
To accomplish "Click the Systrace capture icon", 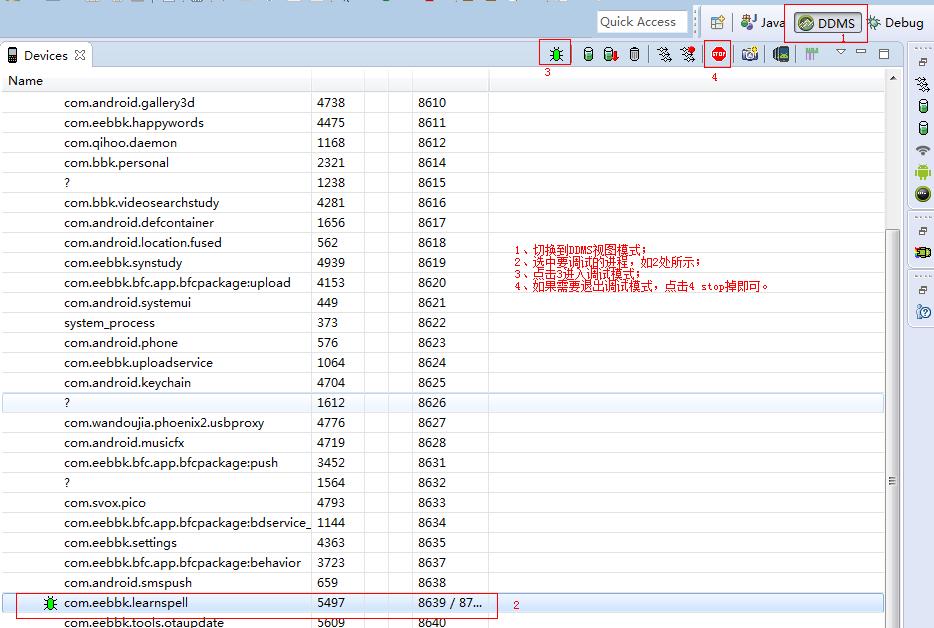I will point(811,54).
